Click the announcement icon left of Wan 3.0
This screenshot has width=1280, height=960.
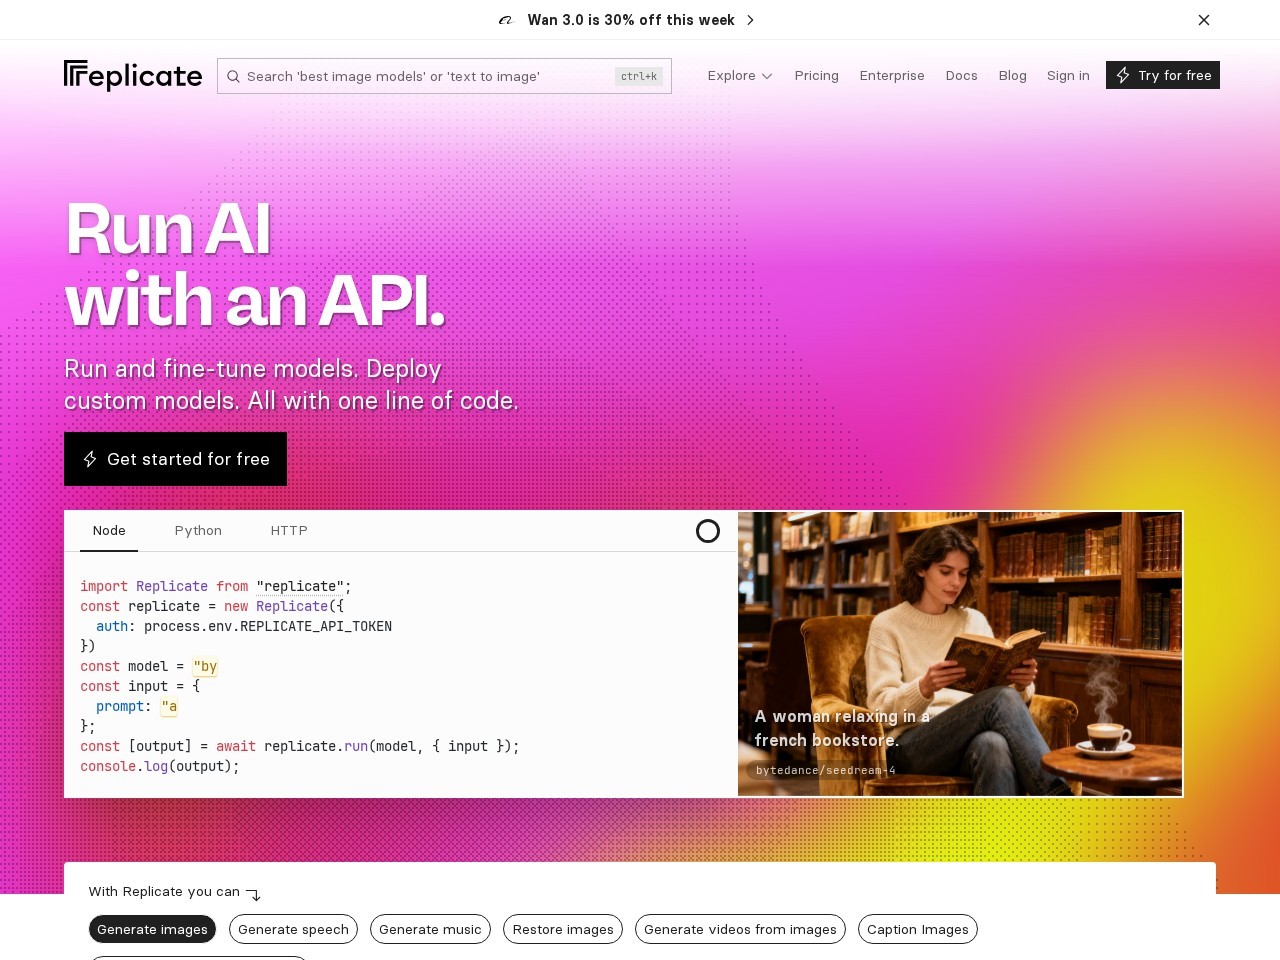coord(506,20)
